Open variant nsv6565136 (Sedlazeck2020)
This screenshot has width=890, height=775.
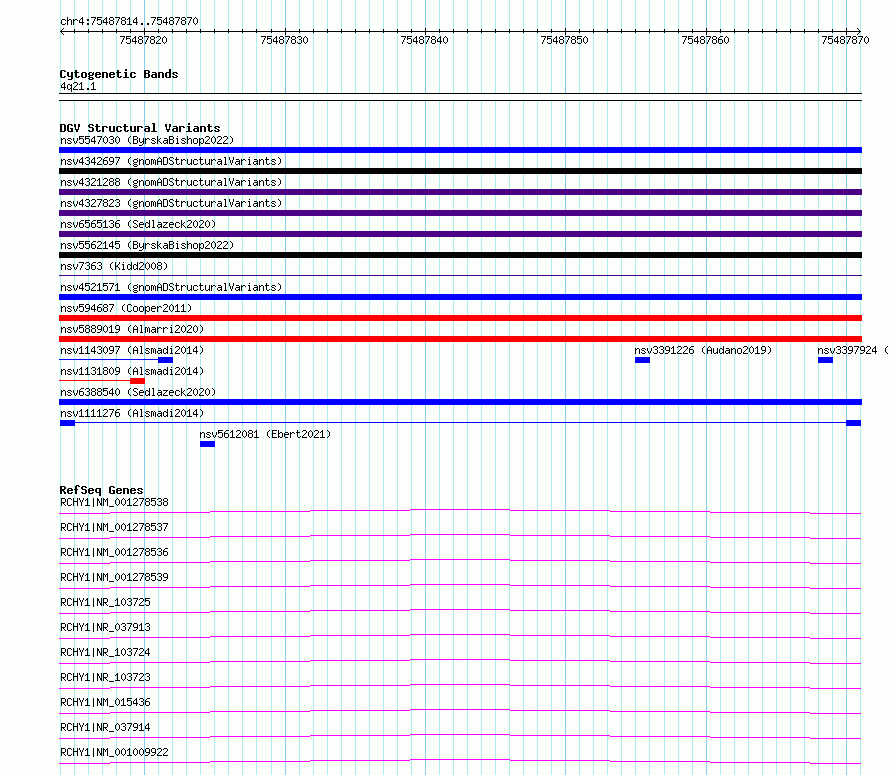tap(138, 224)
